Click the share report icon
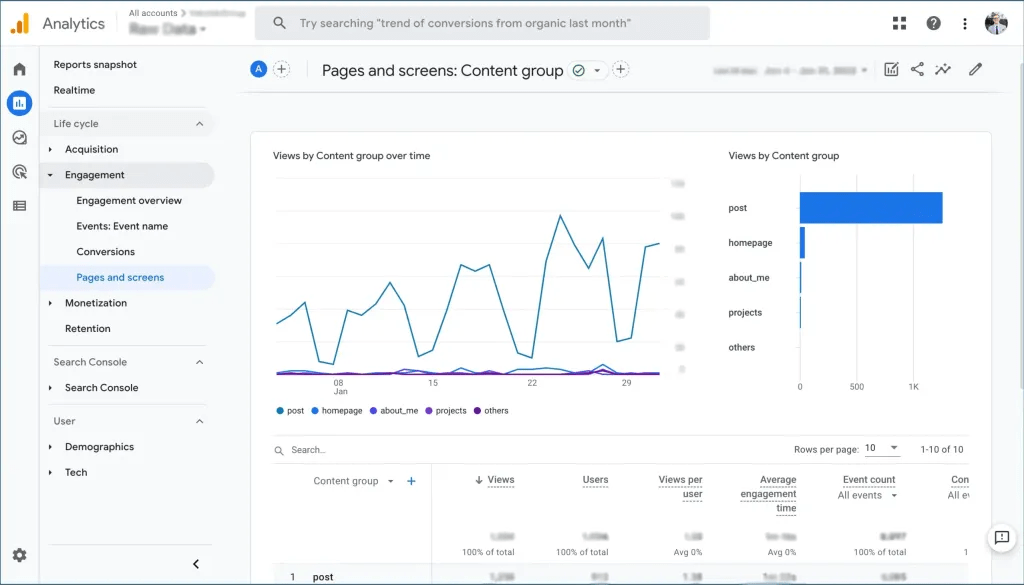This screenshot has height=585, width=1024. [917, 69]
